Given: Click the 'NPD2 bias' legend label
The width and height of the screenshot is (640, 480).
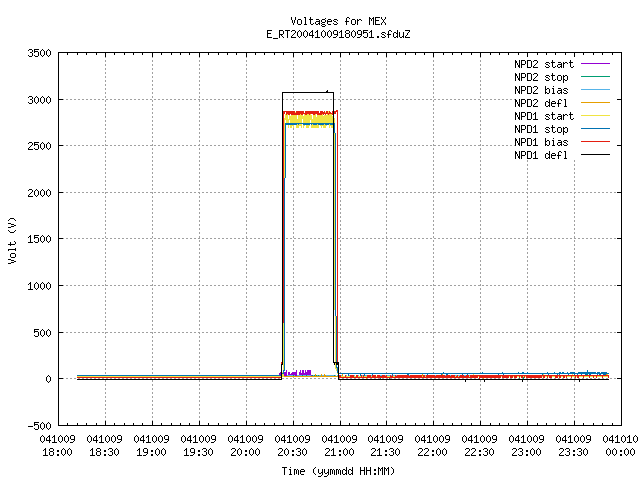Looking at the screenshot, I should point(541,90).
